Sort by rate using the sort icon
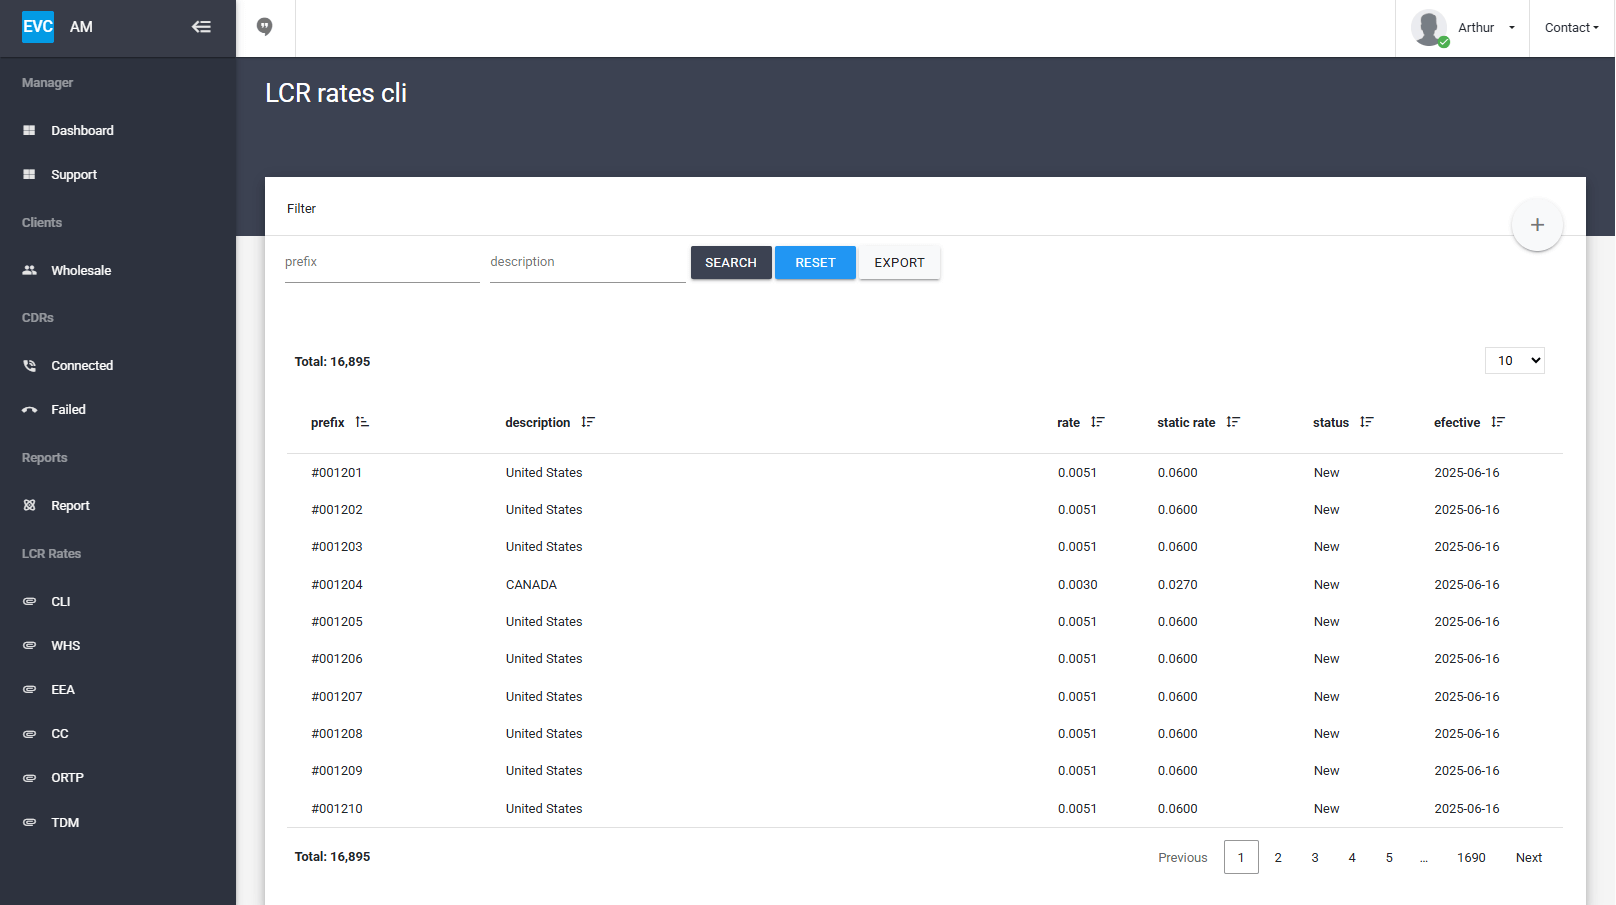 (x=1097, y=422)
